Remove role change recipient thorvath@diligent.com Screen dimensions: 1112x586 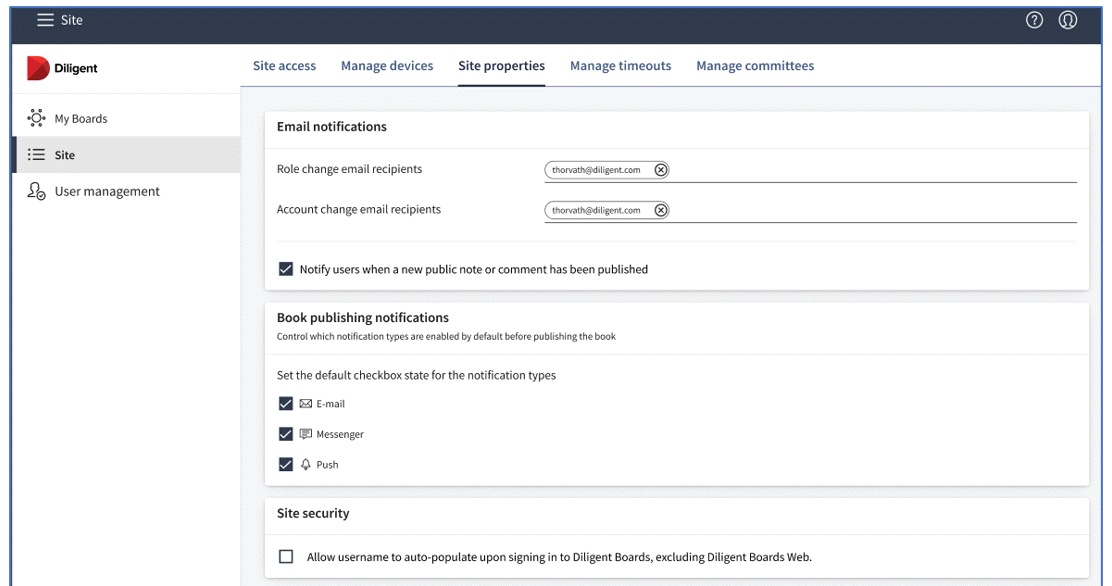661,170
